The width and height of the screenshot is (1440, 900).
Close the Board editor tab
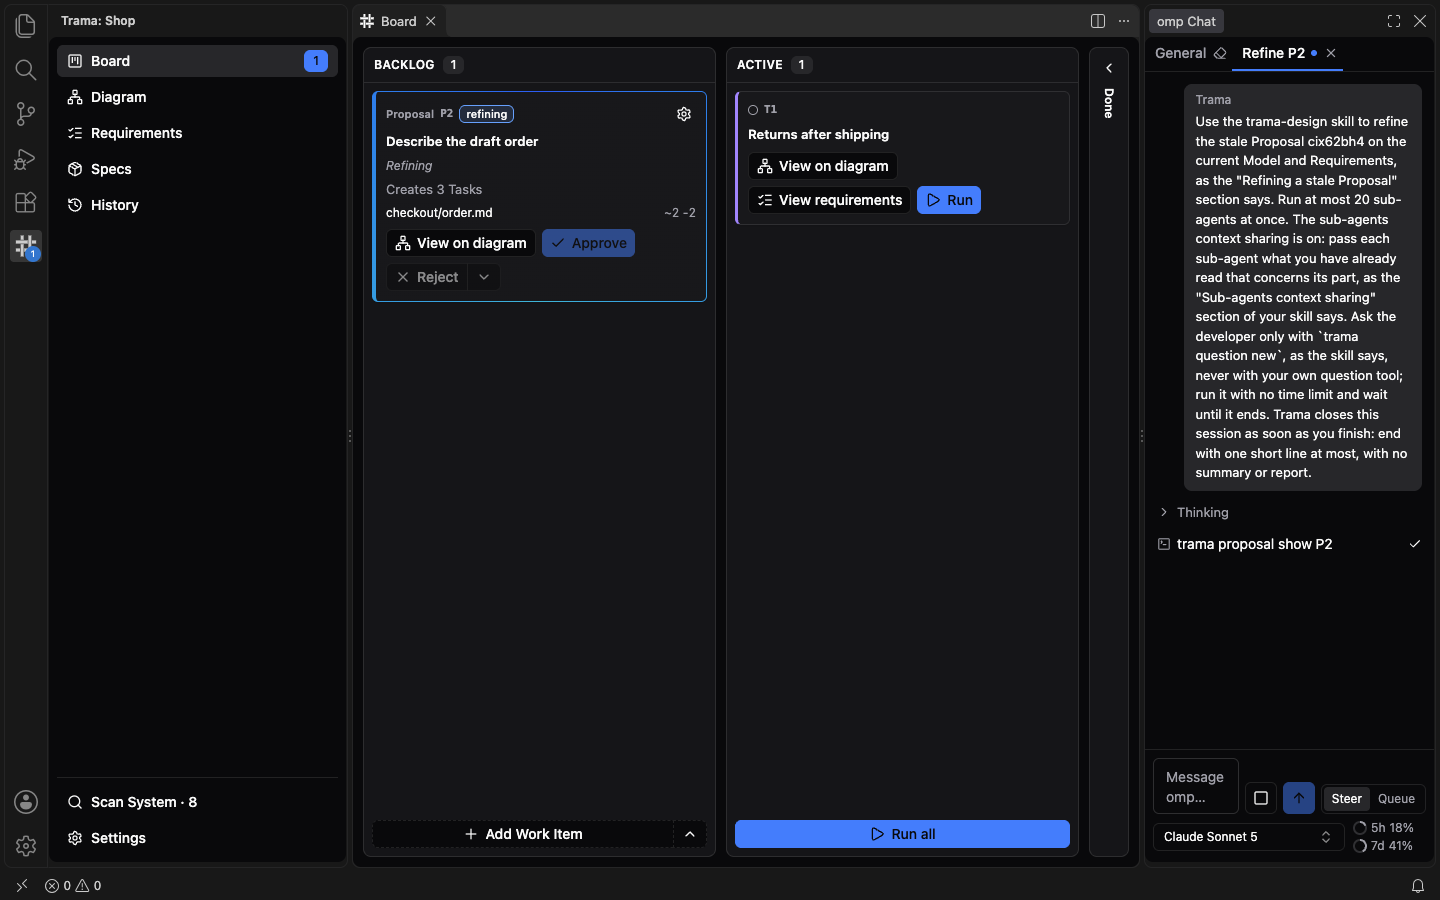(x=431, y=21)
